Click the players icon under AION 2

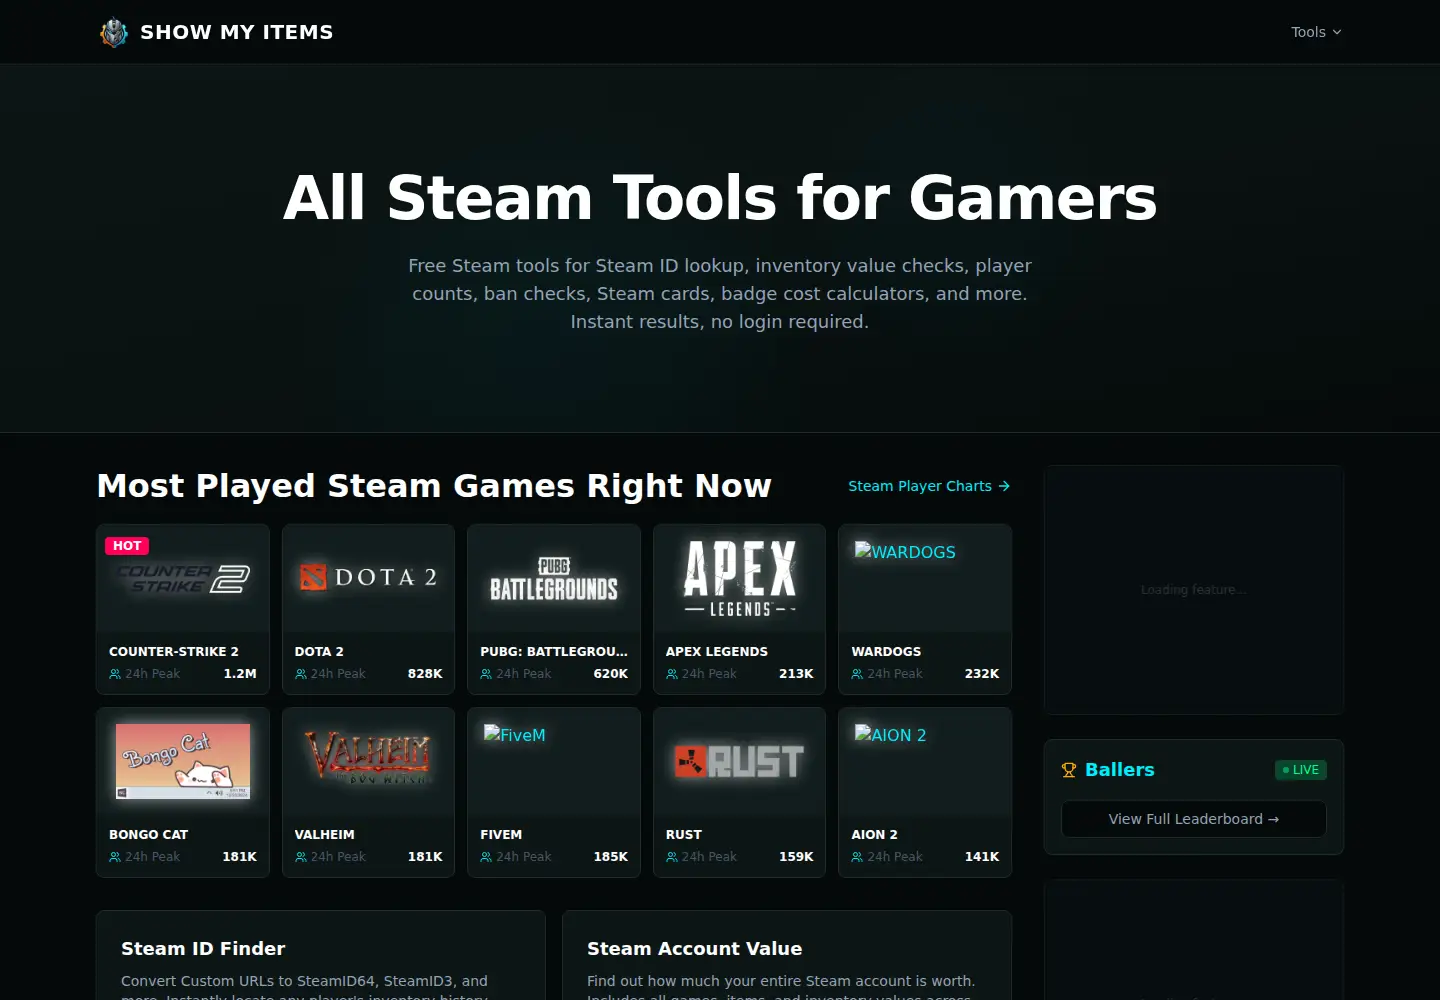coord(857,857)
